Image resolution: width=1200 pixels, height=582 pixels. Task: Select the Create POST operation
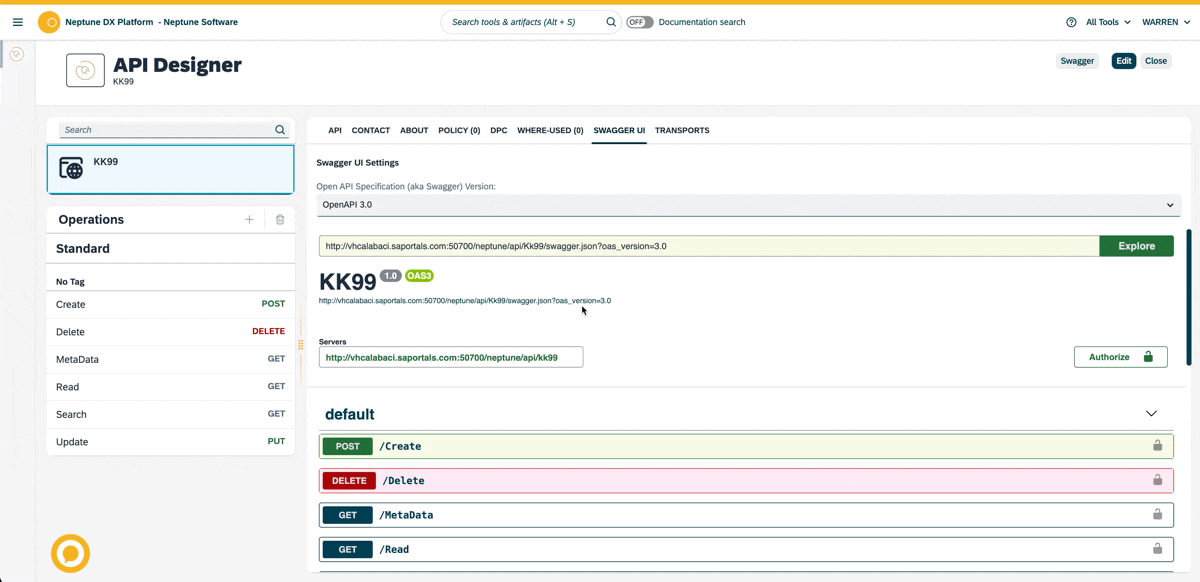(171, 304)
